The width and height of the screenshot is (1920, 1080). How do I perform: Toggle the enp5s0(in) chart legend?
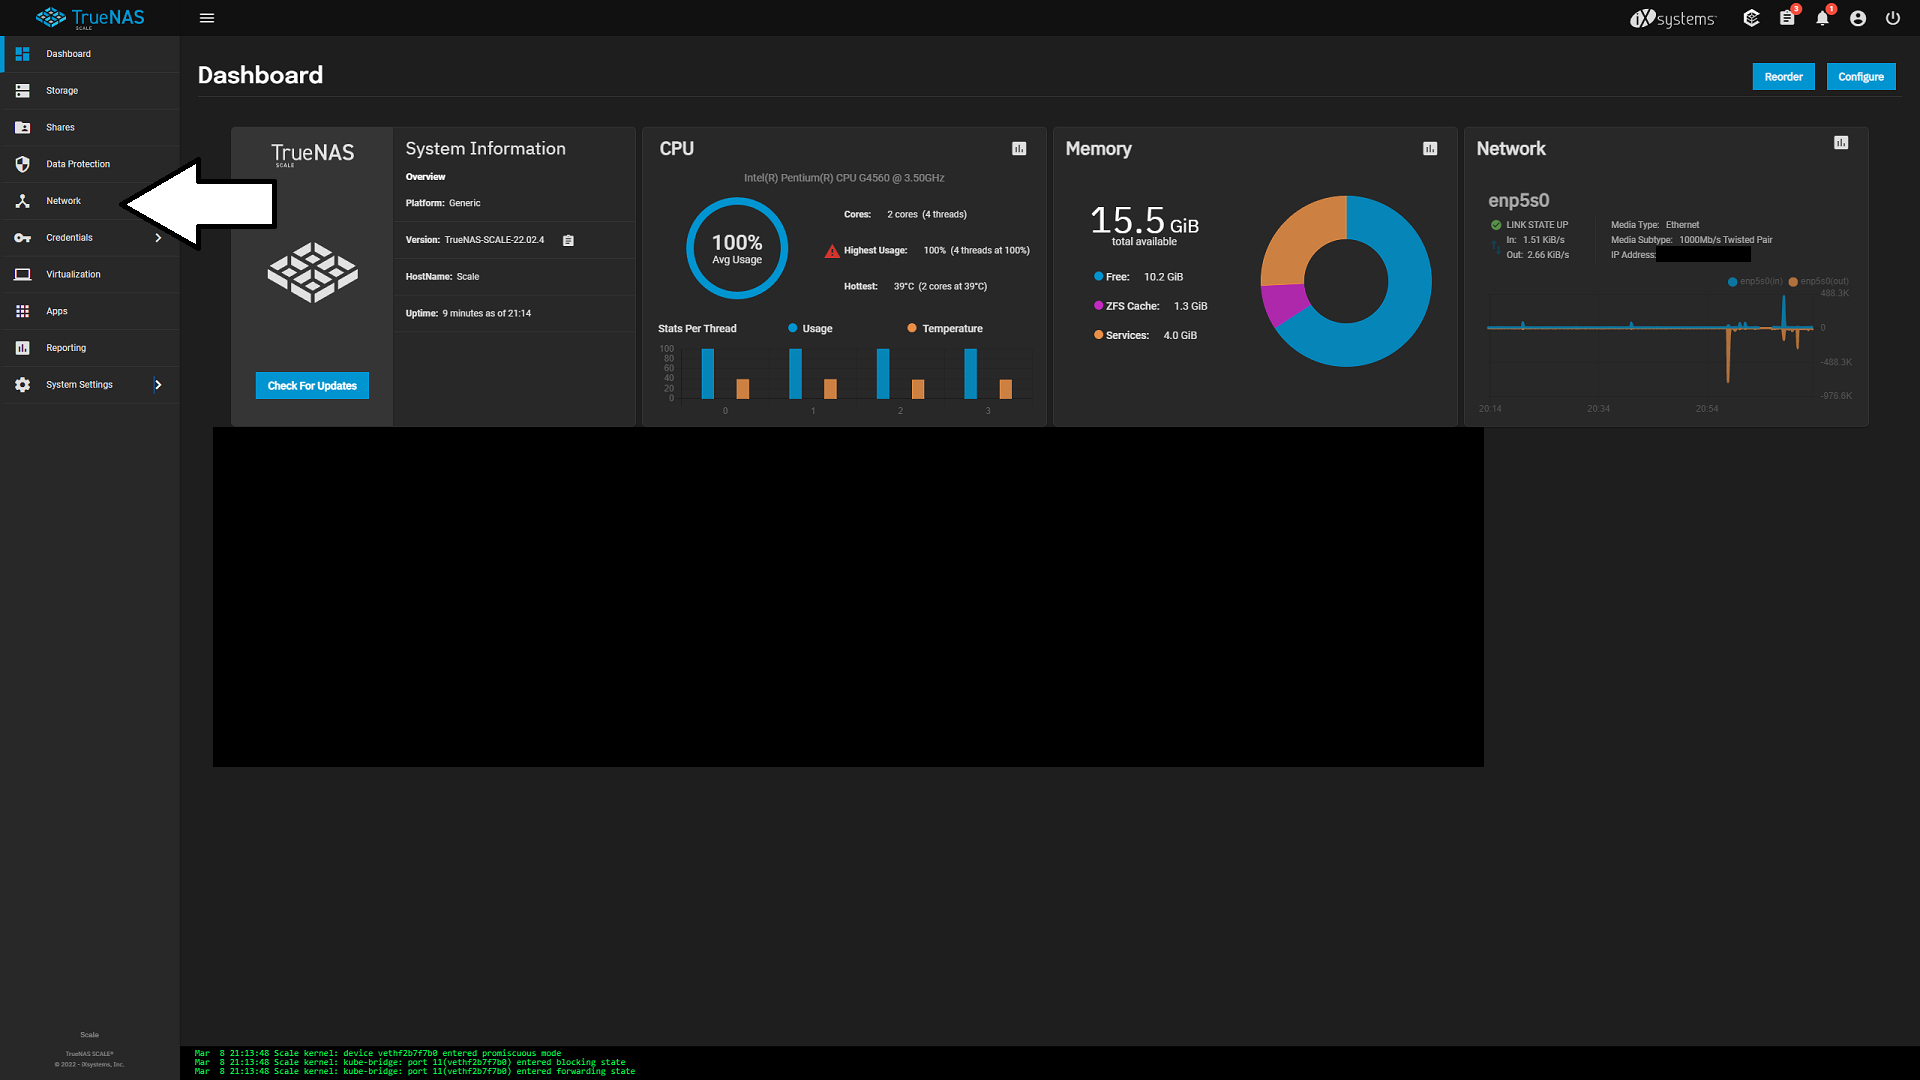1755,282
